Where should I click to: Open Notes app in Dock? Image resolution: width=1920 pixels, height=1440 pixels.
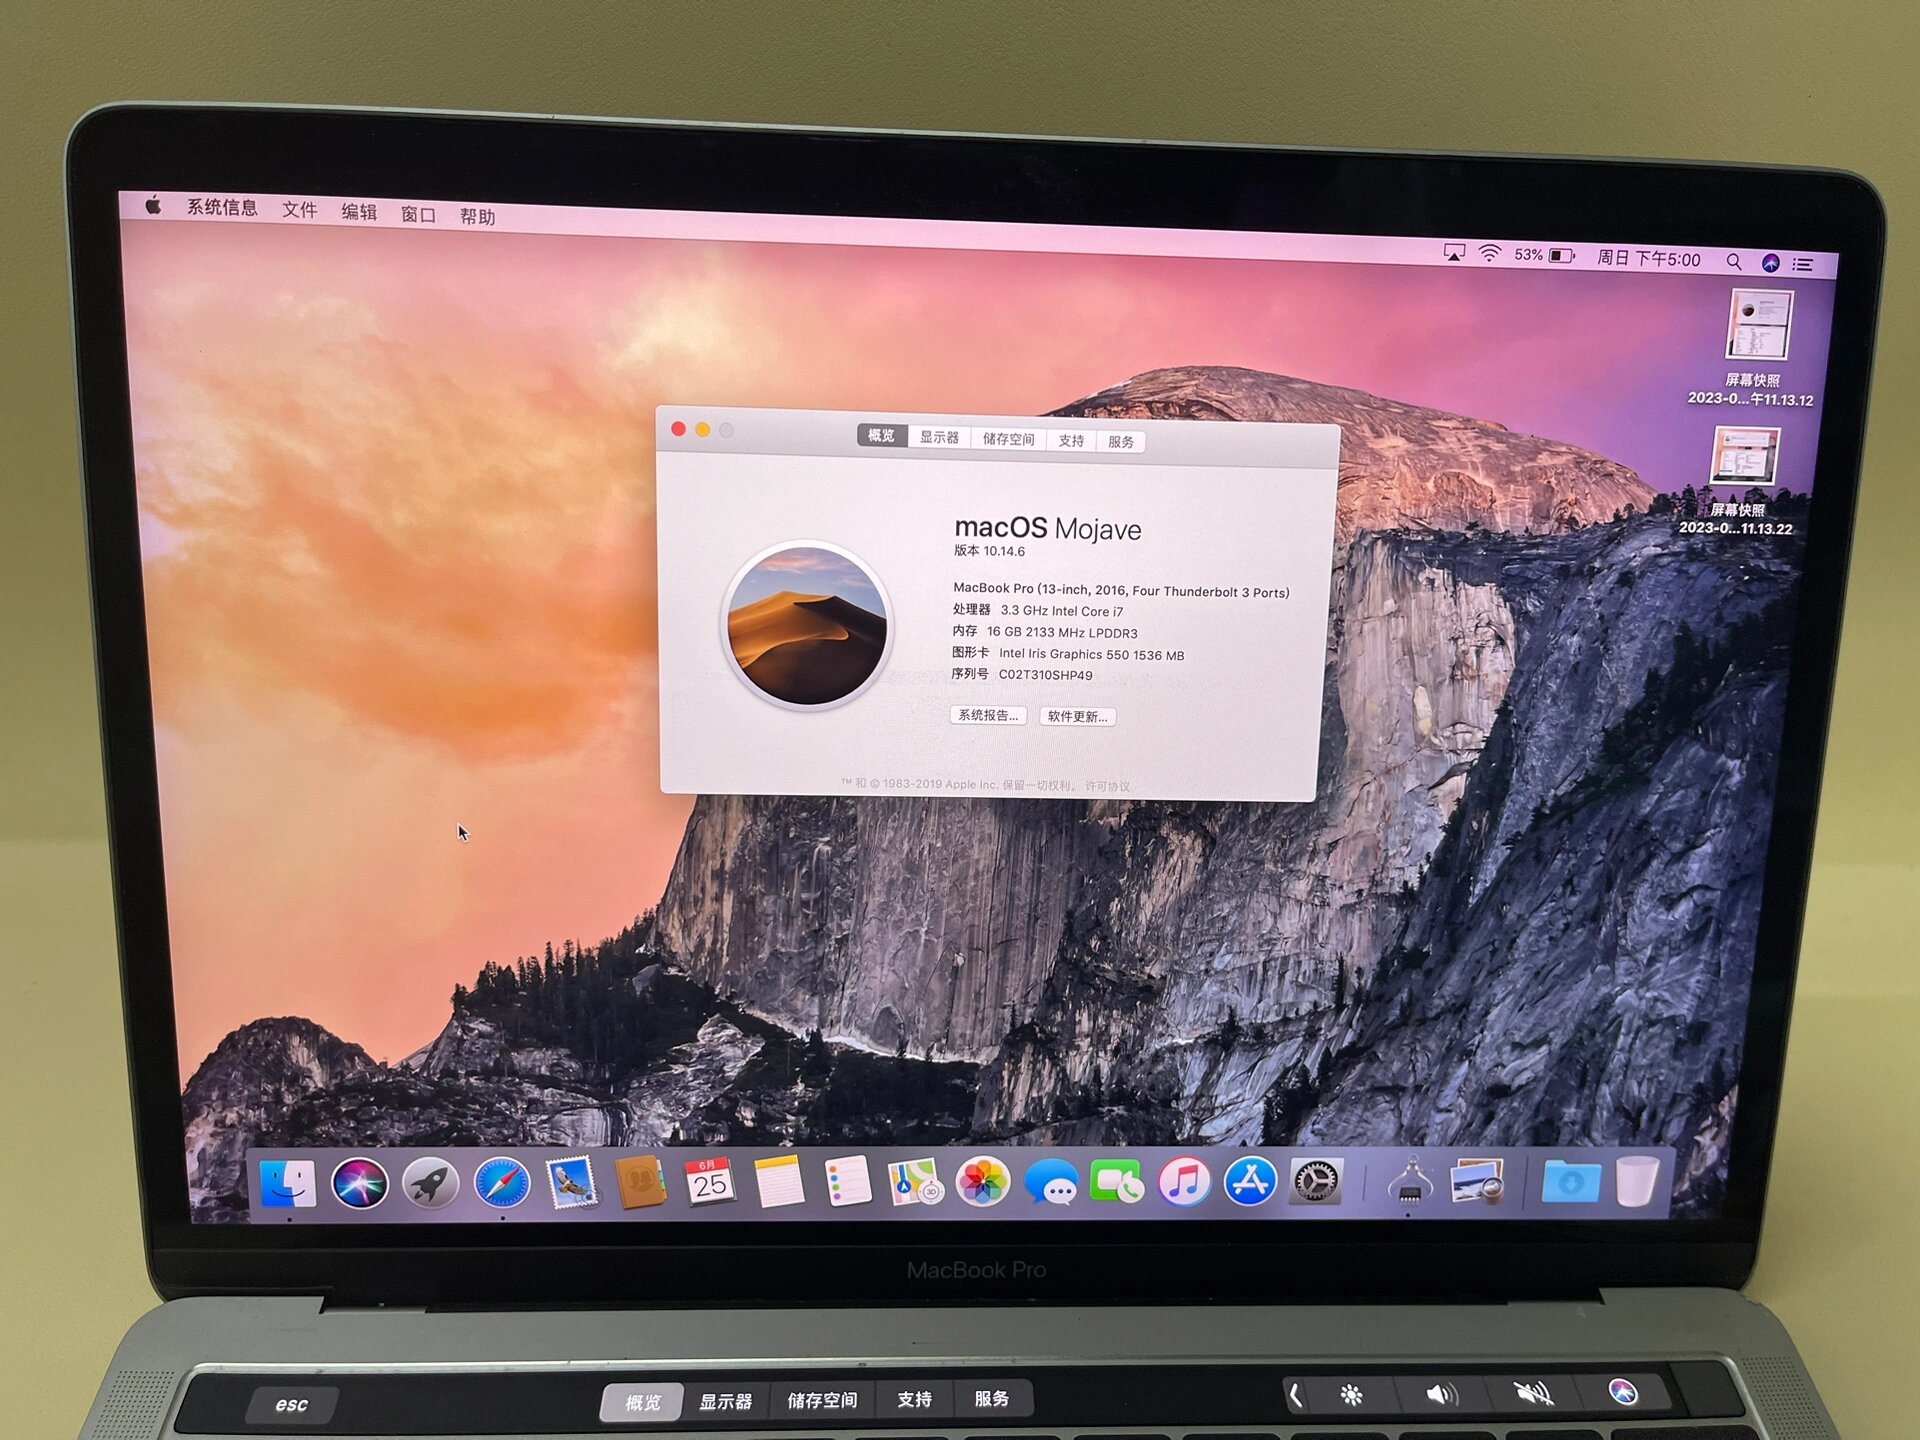coord(779,1182)
